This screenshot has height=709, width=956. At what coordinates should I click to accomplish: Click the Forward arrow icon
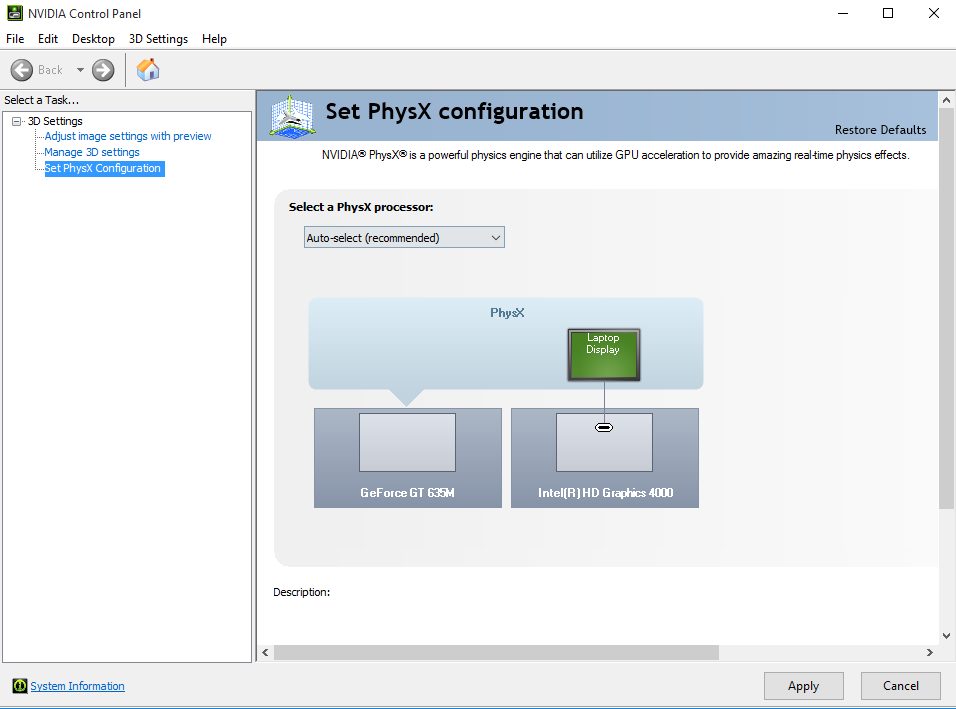coord(103,70)
